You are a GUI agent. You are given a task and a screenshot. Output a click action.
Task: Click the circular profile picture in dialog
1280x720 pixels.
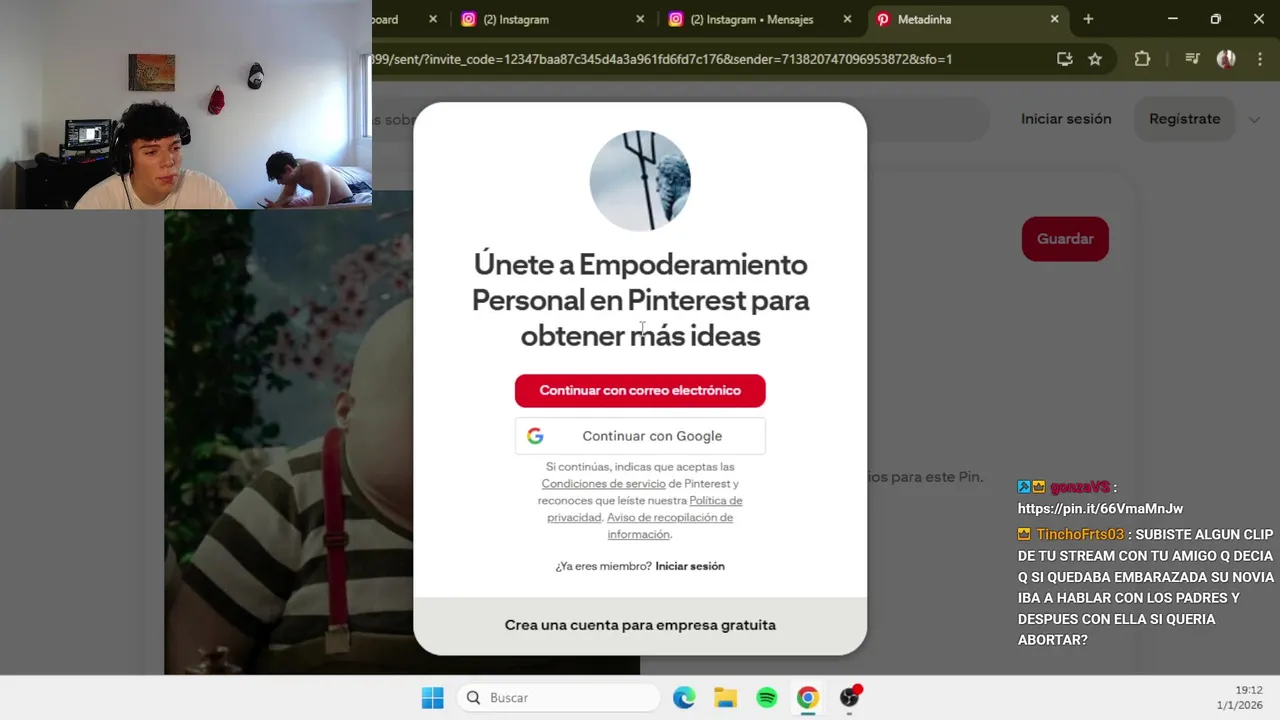coord(640,181)
